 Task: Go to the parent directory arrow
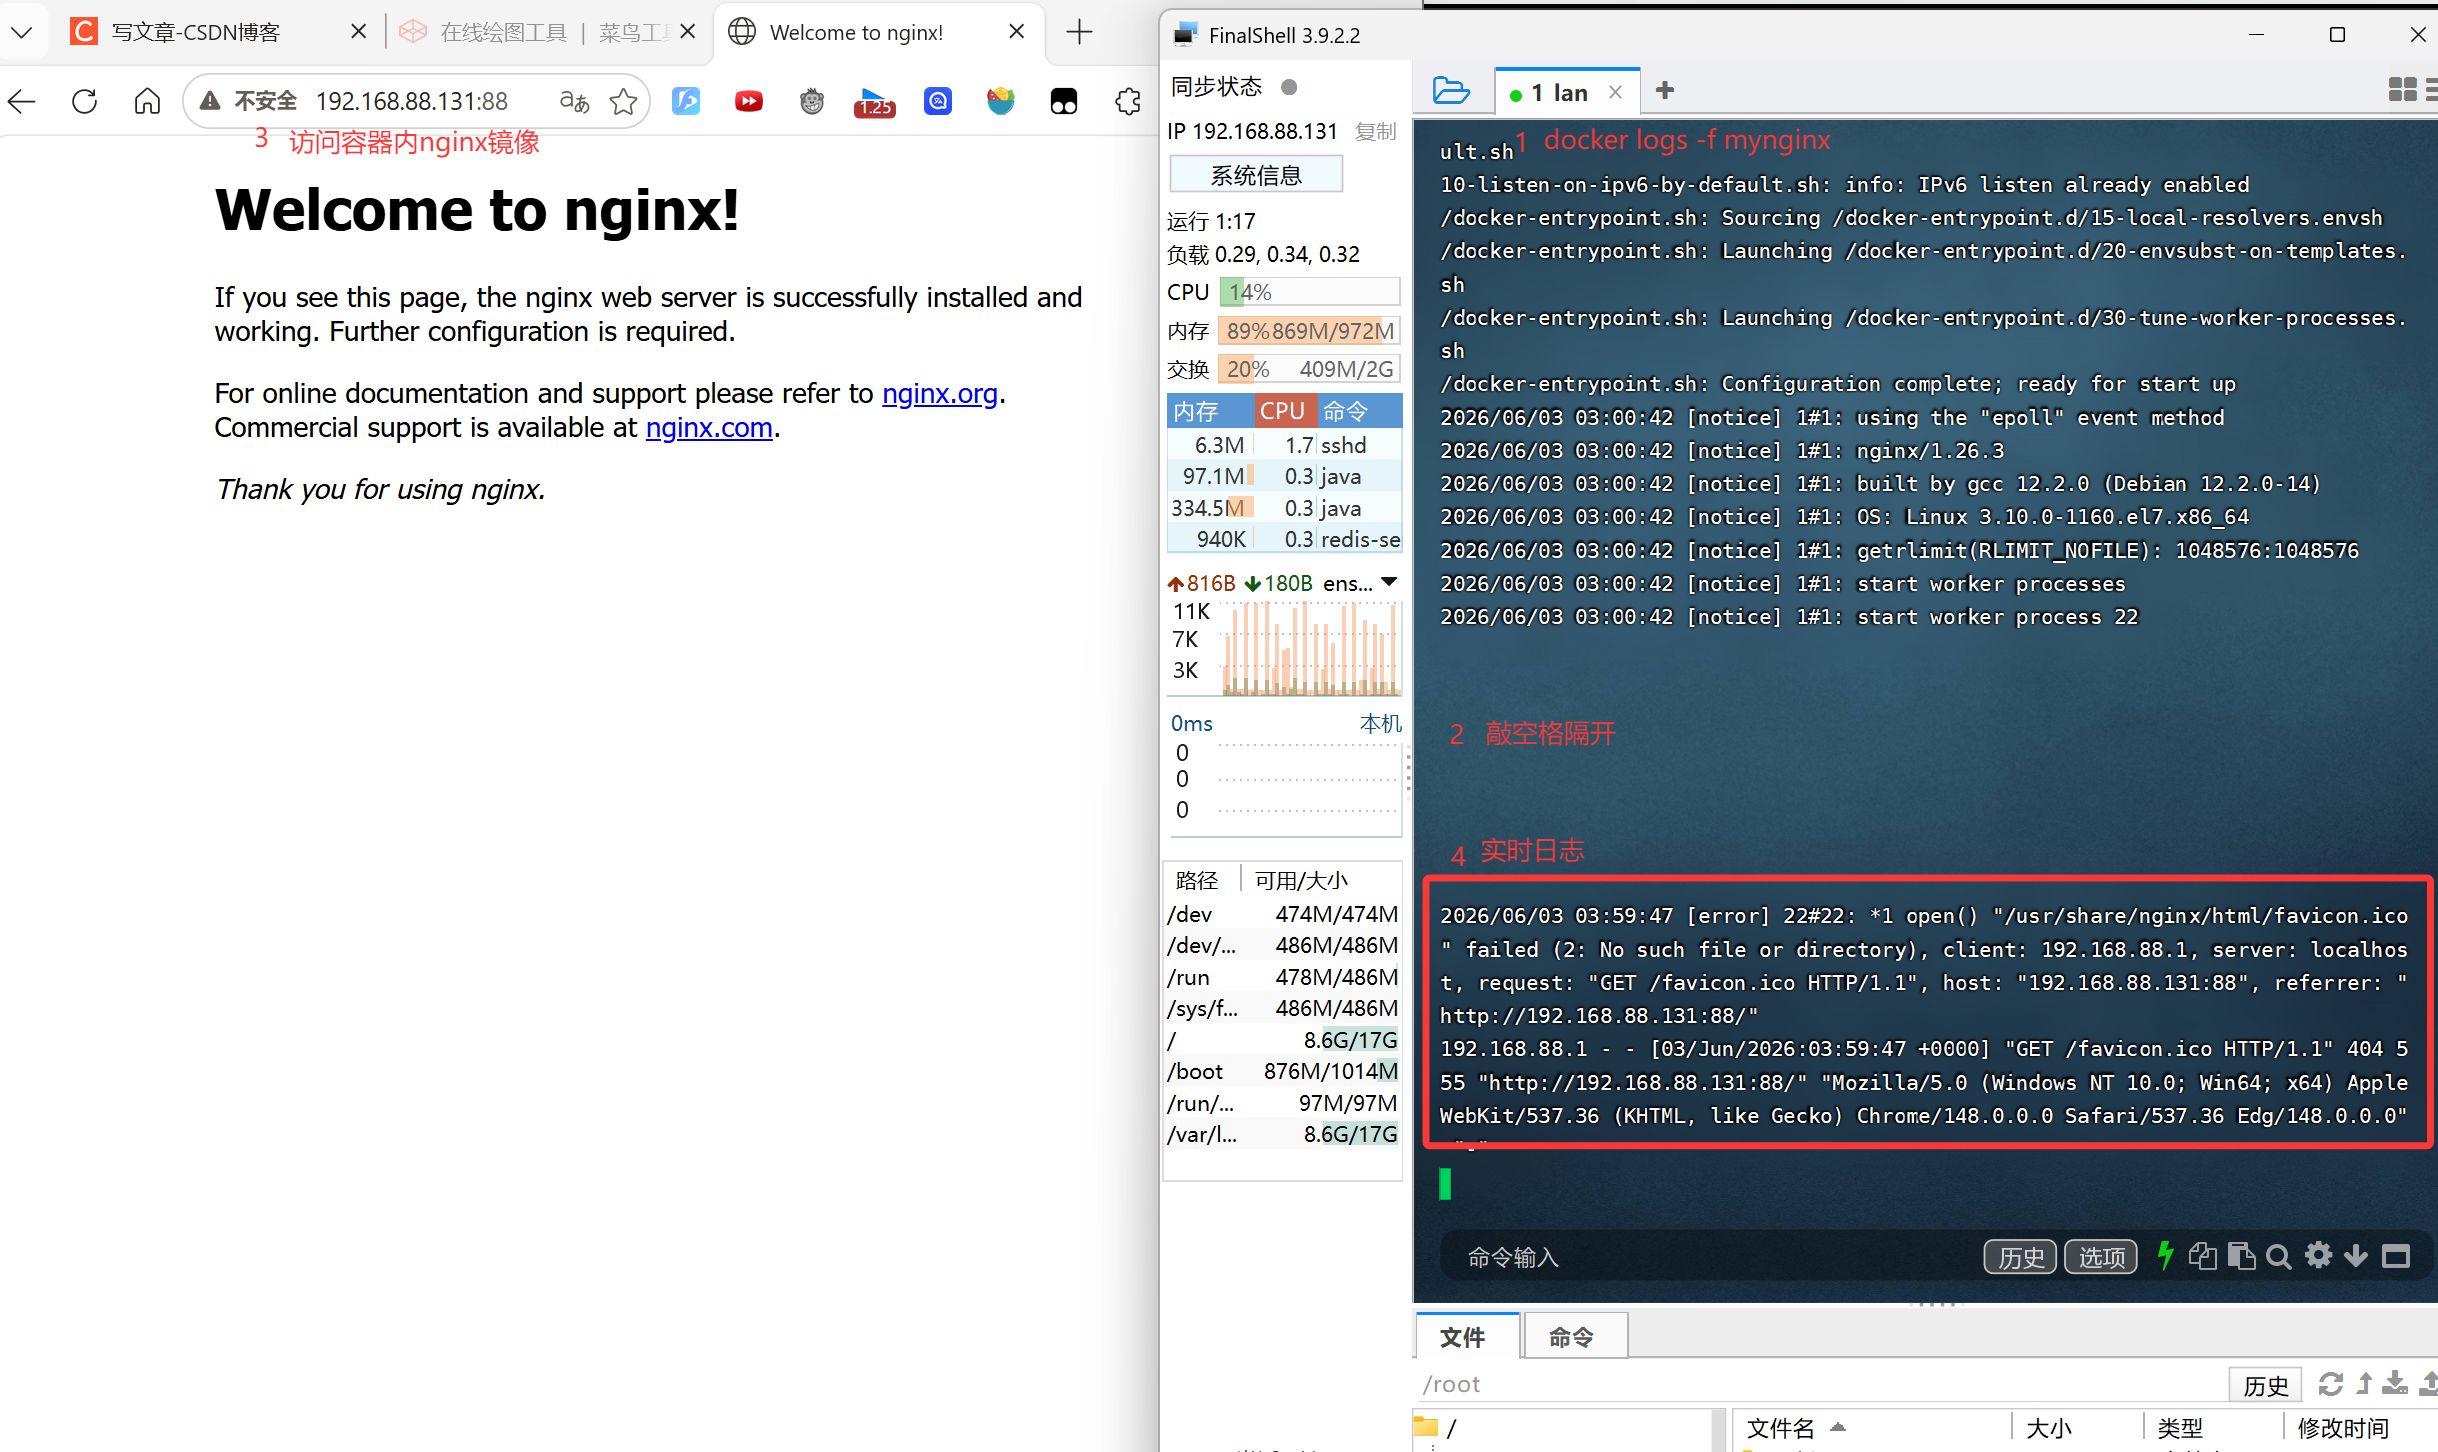point(2364,1384)
